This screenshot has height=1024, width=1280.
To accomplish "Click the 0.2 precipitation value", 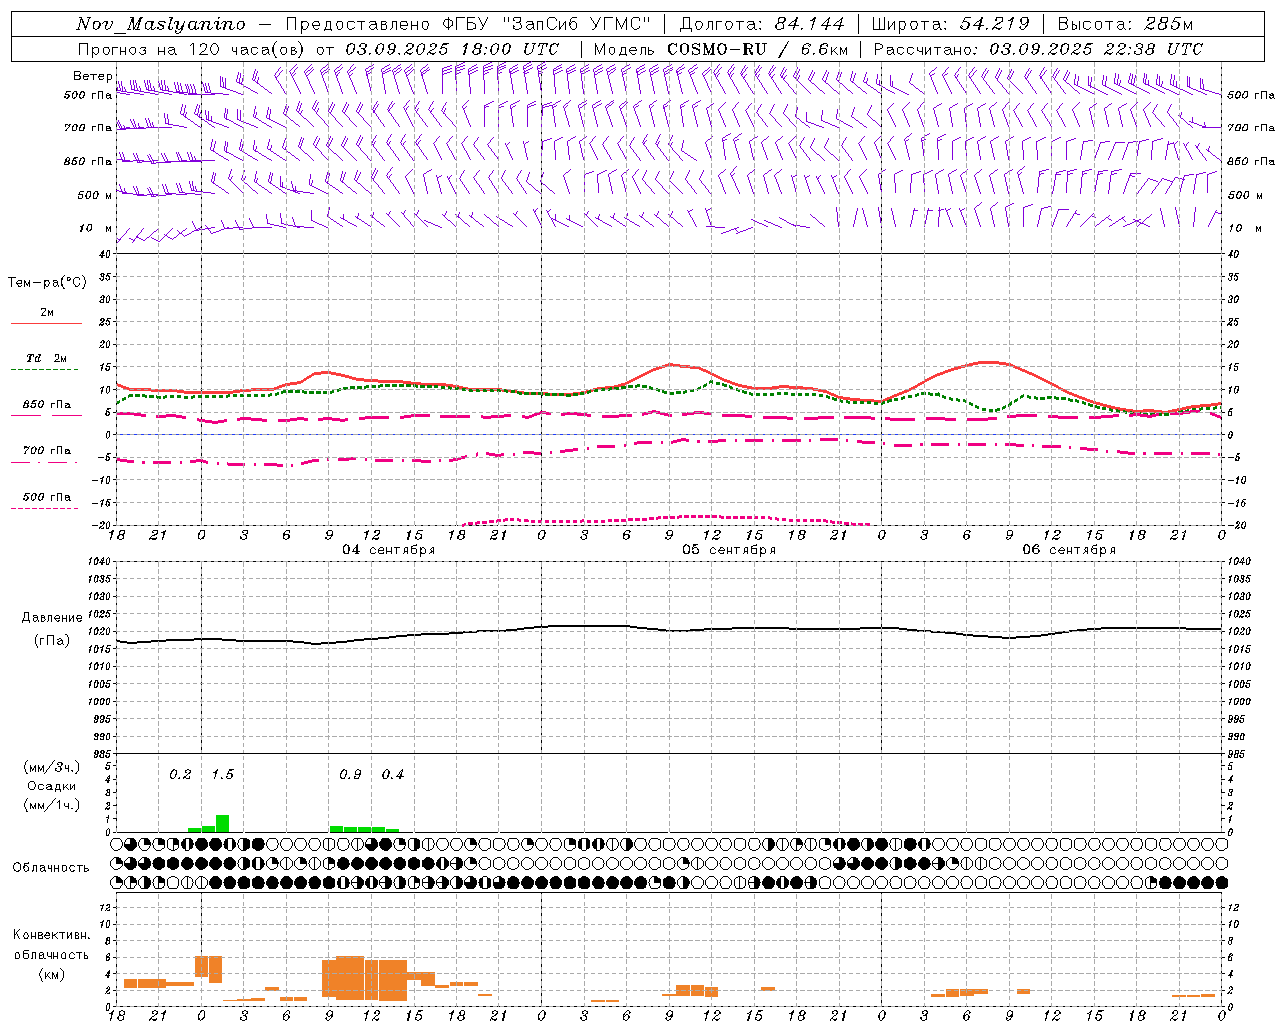I will coord(180,774).
